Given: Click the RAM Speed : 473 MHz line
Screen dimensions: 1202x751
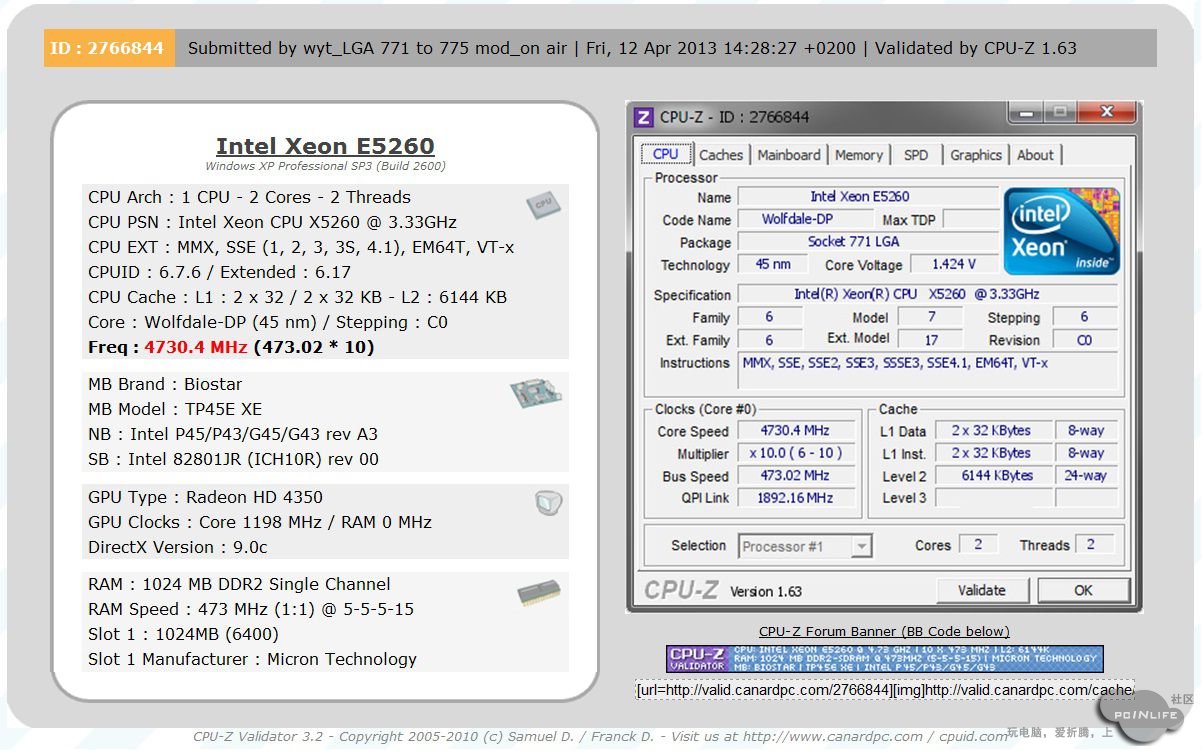Looking at the screenshot, I should coord(251,609).
